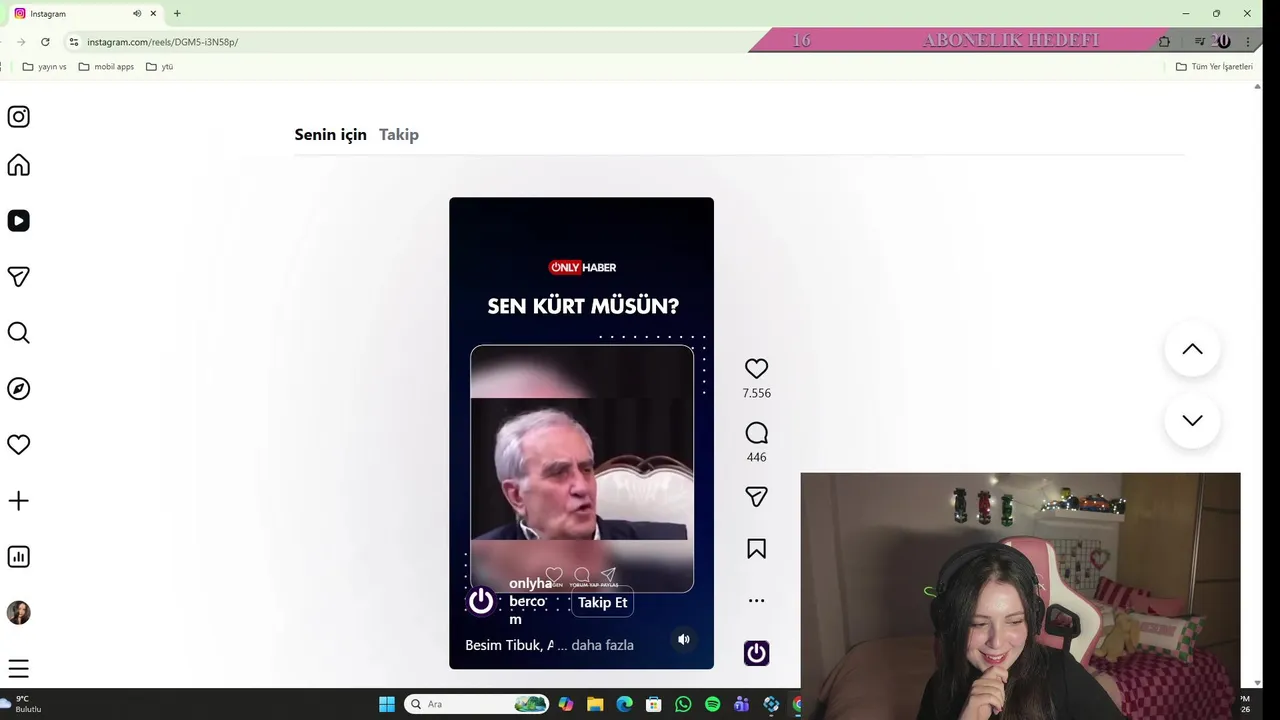
Task: Like the reel with the heart icon
Action: tap(756, 369)
